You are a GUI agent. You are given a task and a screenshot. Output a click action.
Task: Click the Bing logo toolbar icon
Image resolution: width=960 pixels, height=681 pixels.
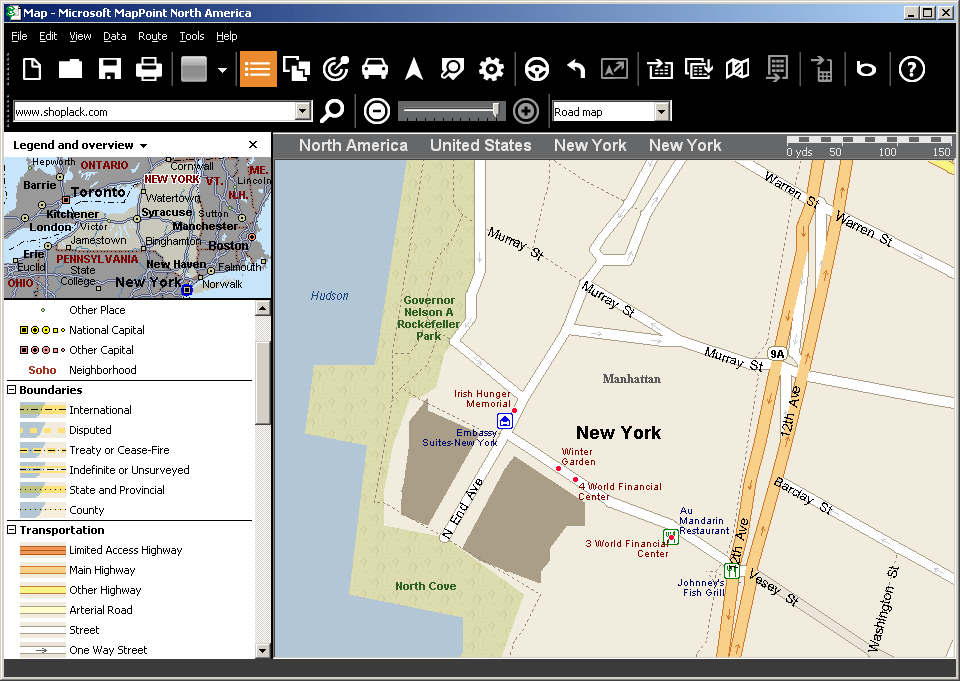click(x=866, y=69)
